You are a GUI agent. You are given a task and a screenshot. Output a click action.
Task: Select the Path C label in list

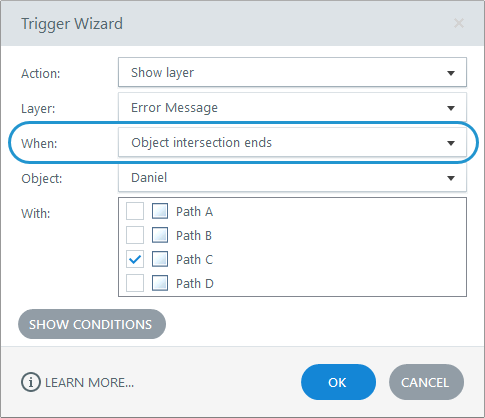pos(195,259)
